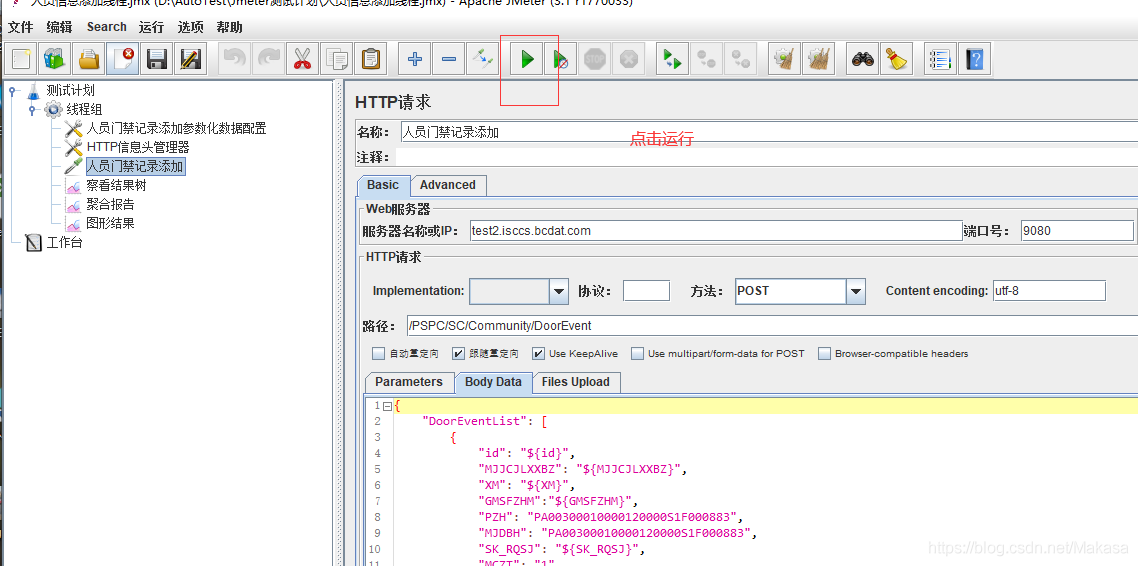Collapse all nodes with minus icon
The height and width of the screenshot is (566, 1138).
coord(449,59)
